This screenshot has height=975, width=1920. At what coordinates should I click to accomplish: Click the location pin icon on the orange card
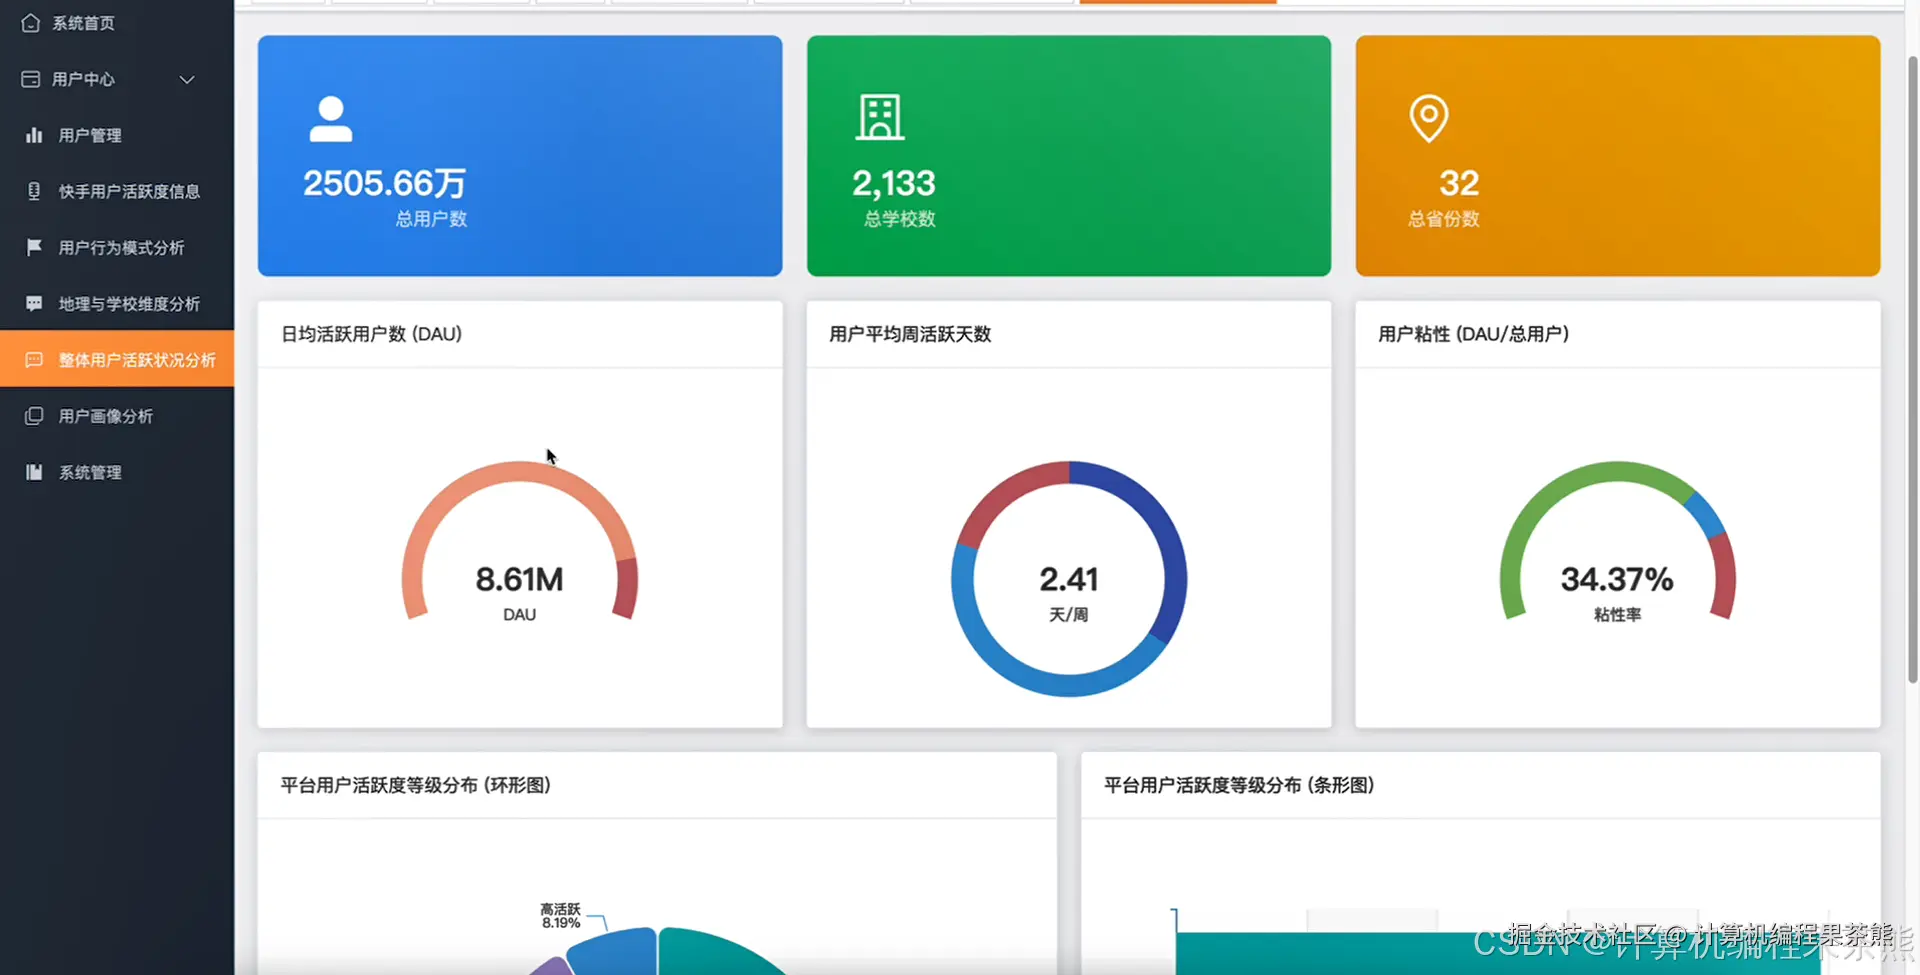pos(1429,119)
